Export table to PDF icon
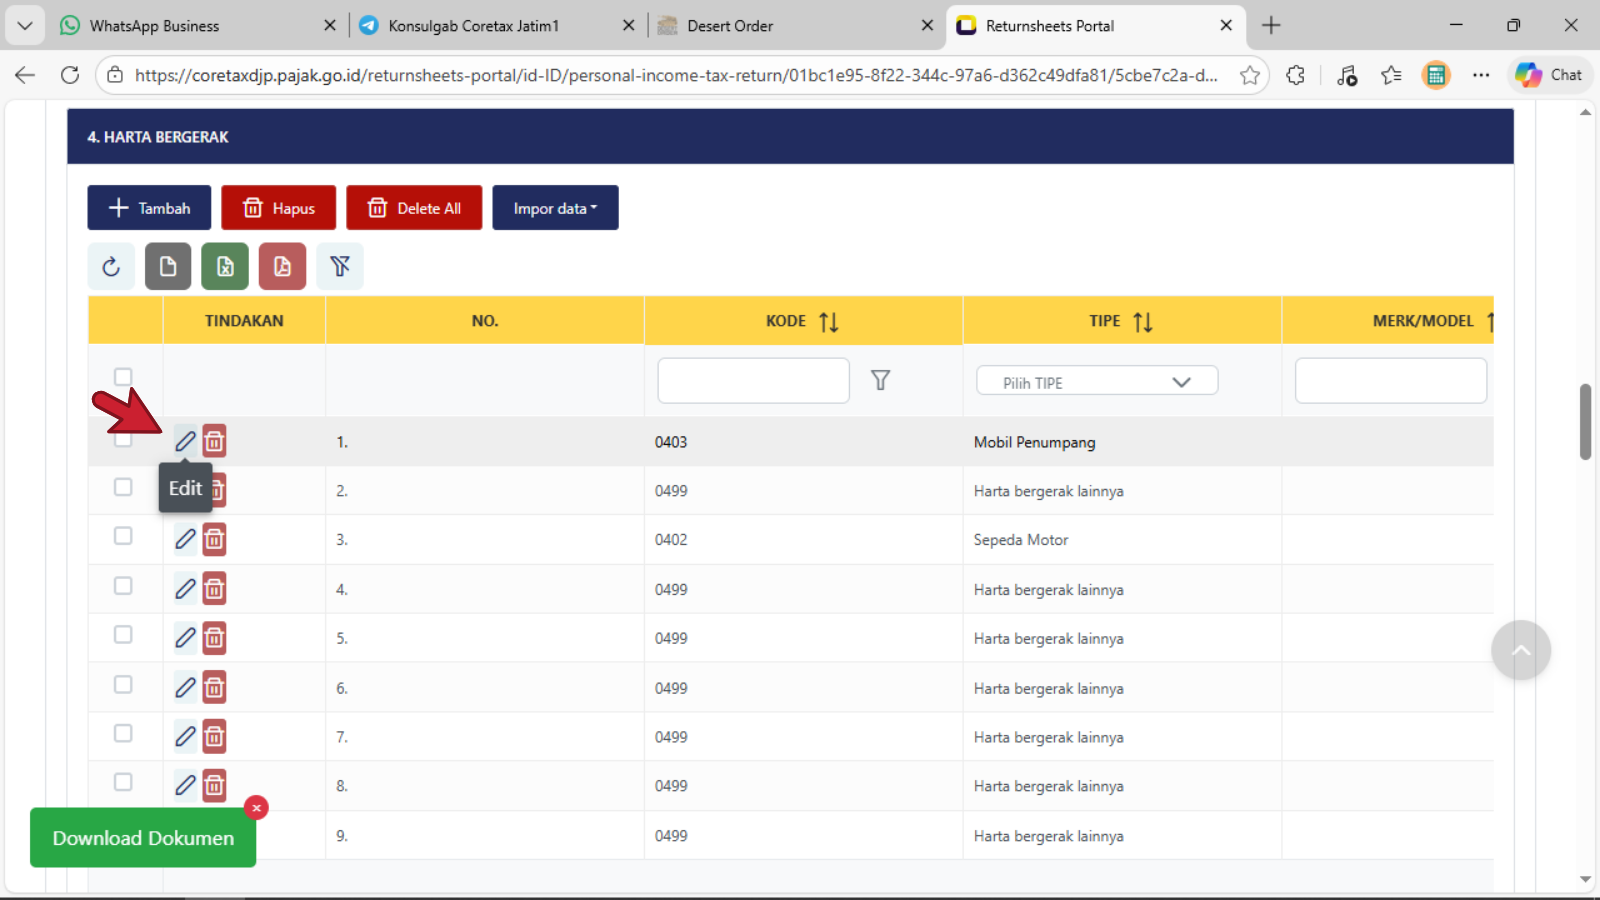The height and width of the screenshot is (900, 1600). click(282, 266)
